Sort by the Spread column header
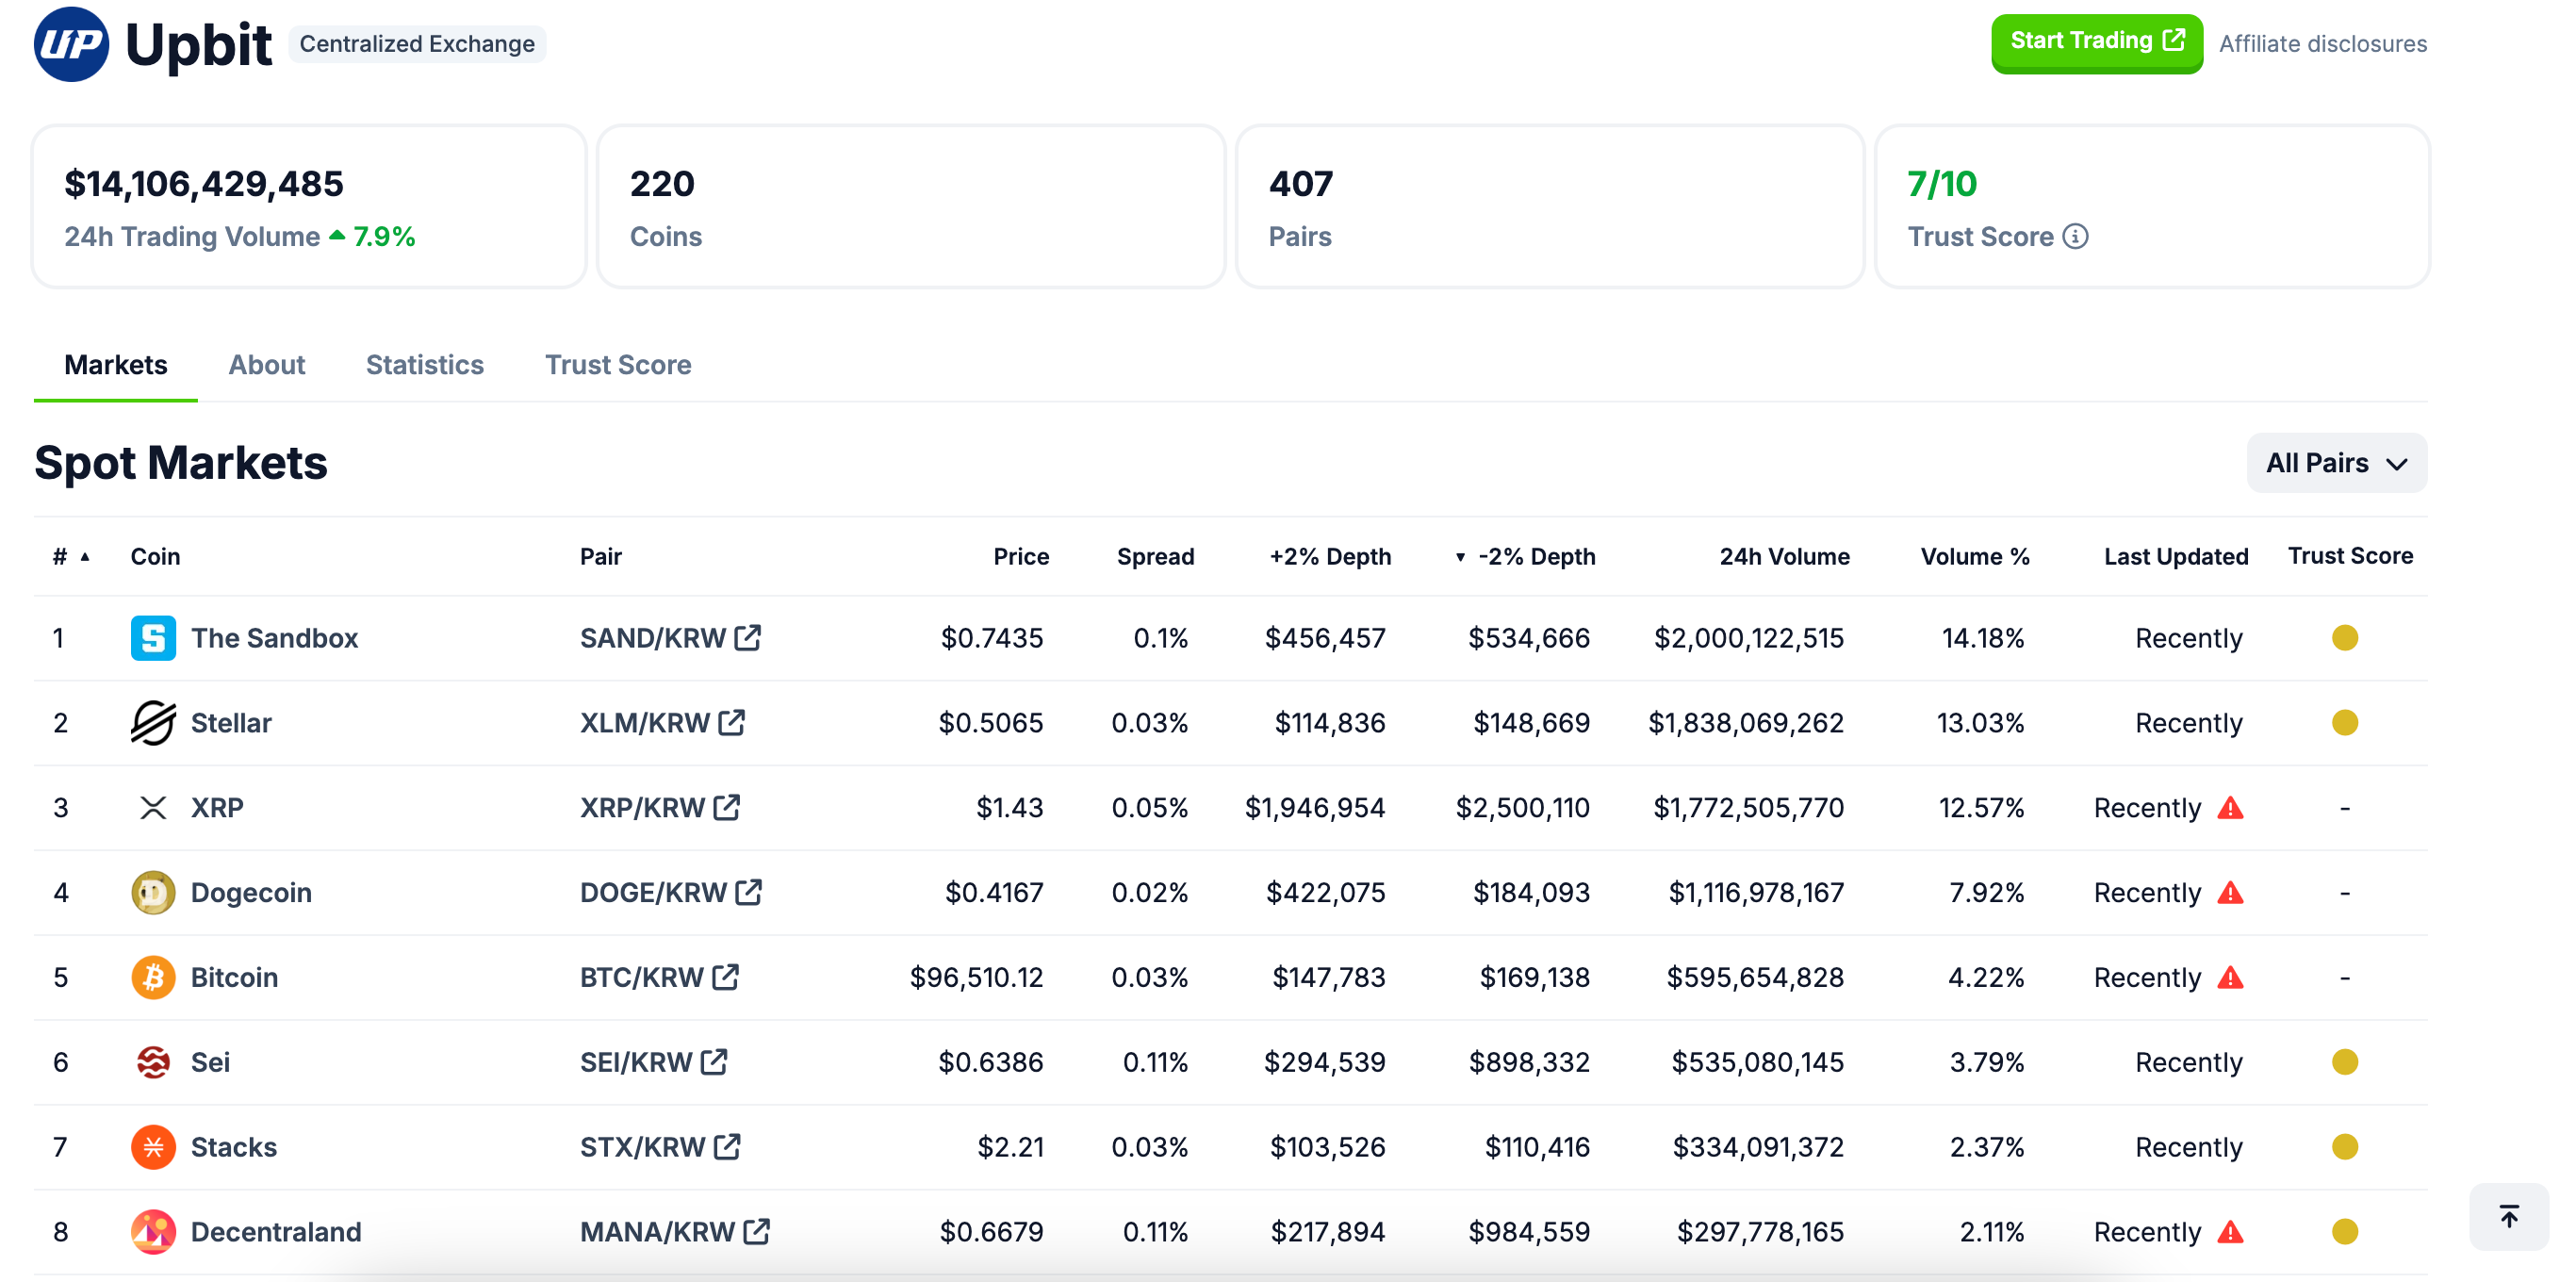 pos(1155,557)
